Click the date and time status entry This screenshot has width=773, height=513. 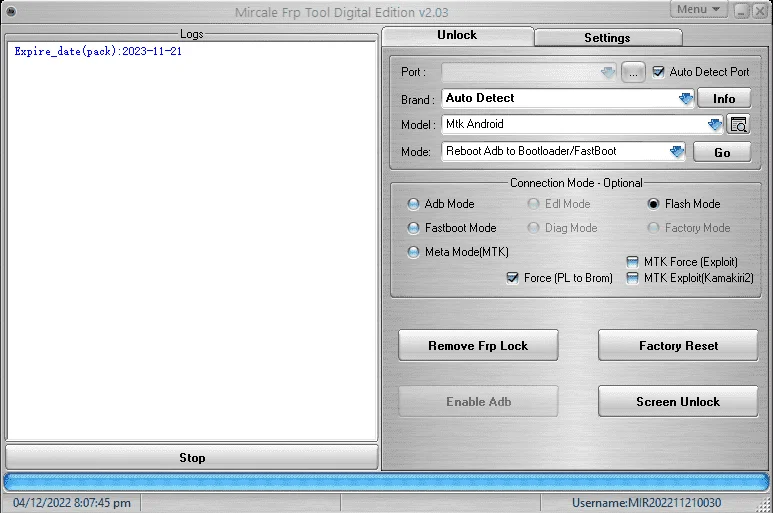coord(72,503)
